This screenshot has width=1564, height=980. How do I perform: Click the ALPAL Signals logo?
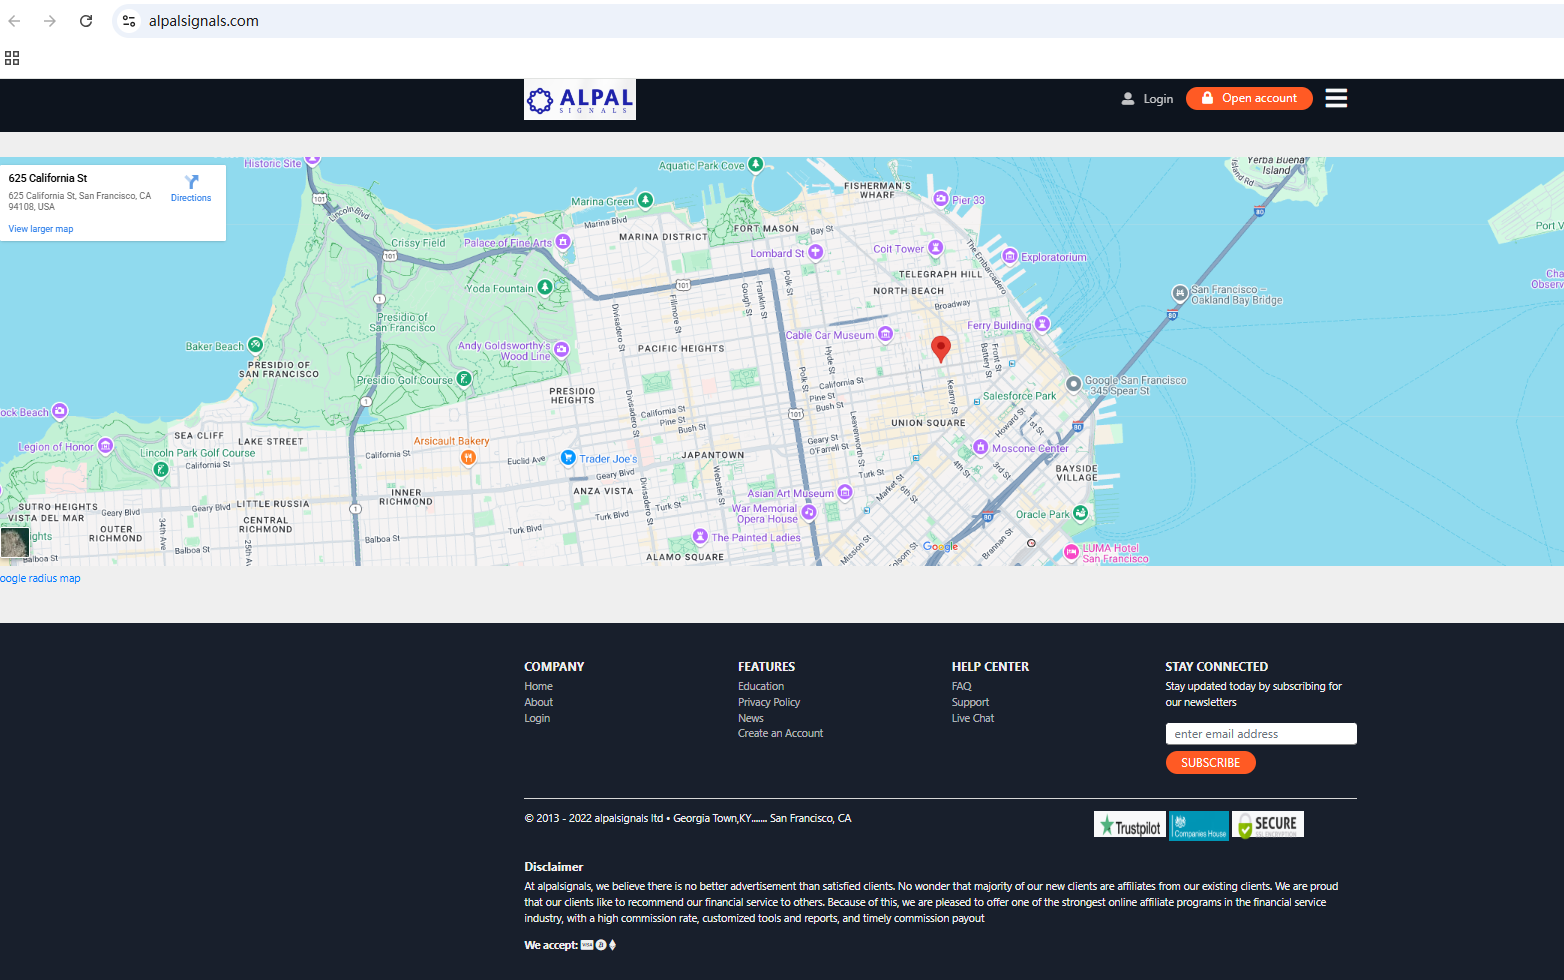click(x=580, y=100)
